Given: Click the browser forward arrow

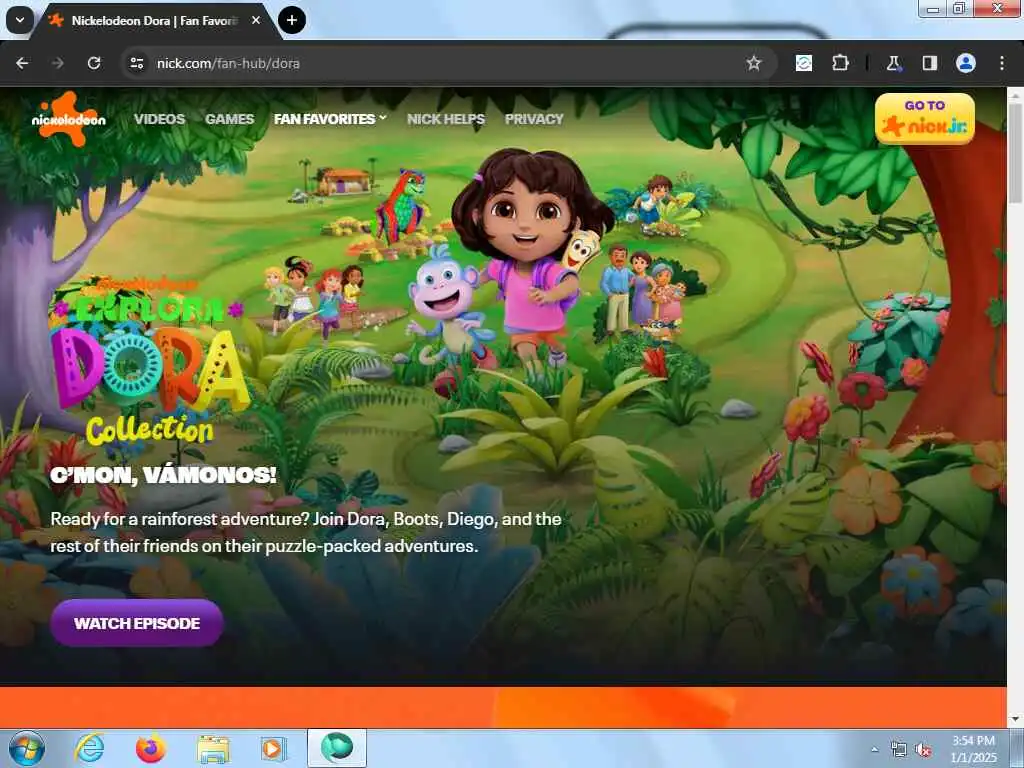Looking at the screenshot, I should 57,63.
